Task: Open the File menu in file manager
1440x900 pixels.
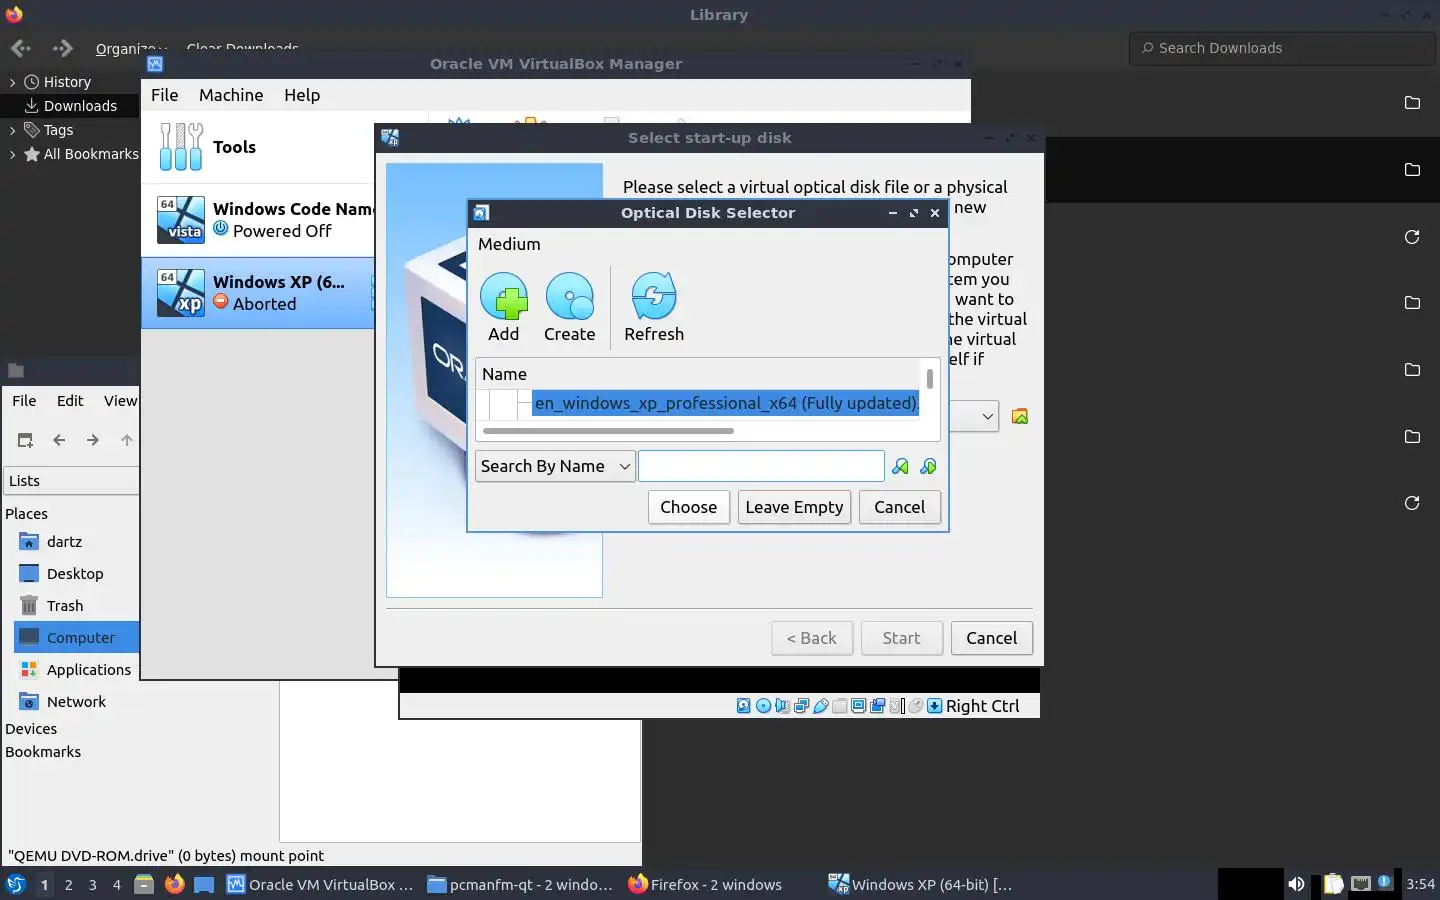Action: point(24,401)
